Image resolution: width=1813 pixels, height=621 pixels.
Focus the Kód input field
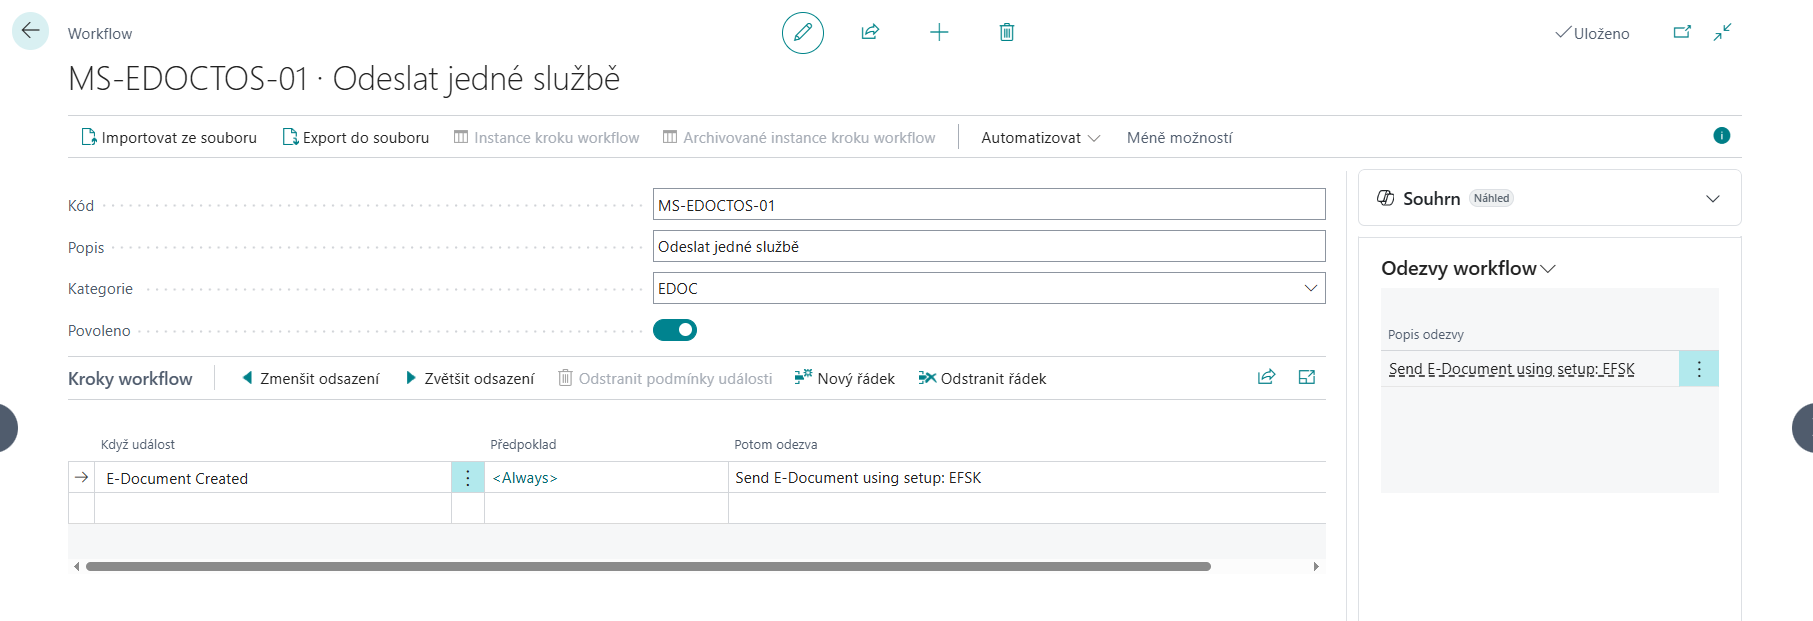[x=989, y=205]
